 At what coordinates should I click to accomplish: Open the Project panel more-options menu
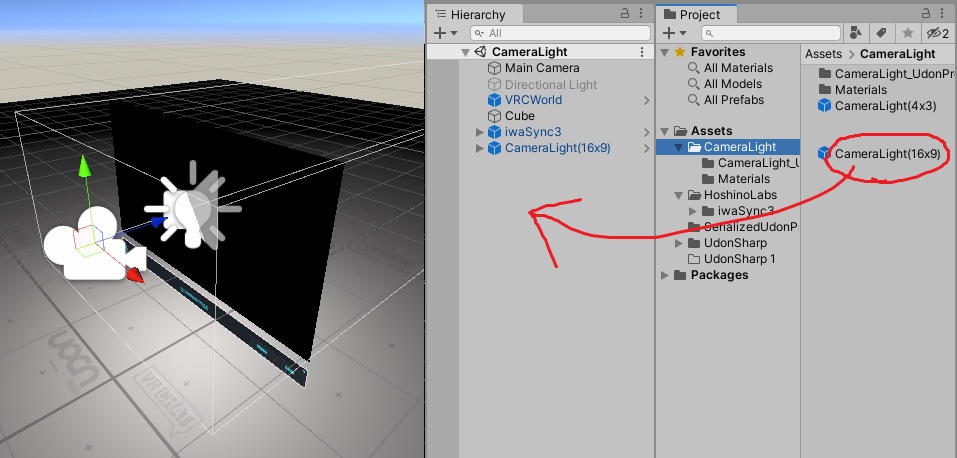click(944, 13)
